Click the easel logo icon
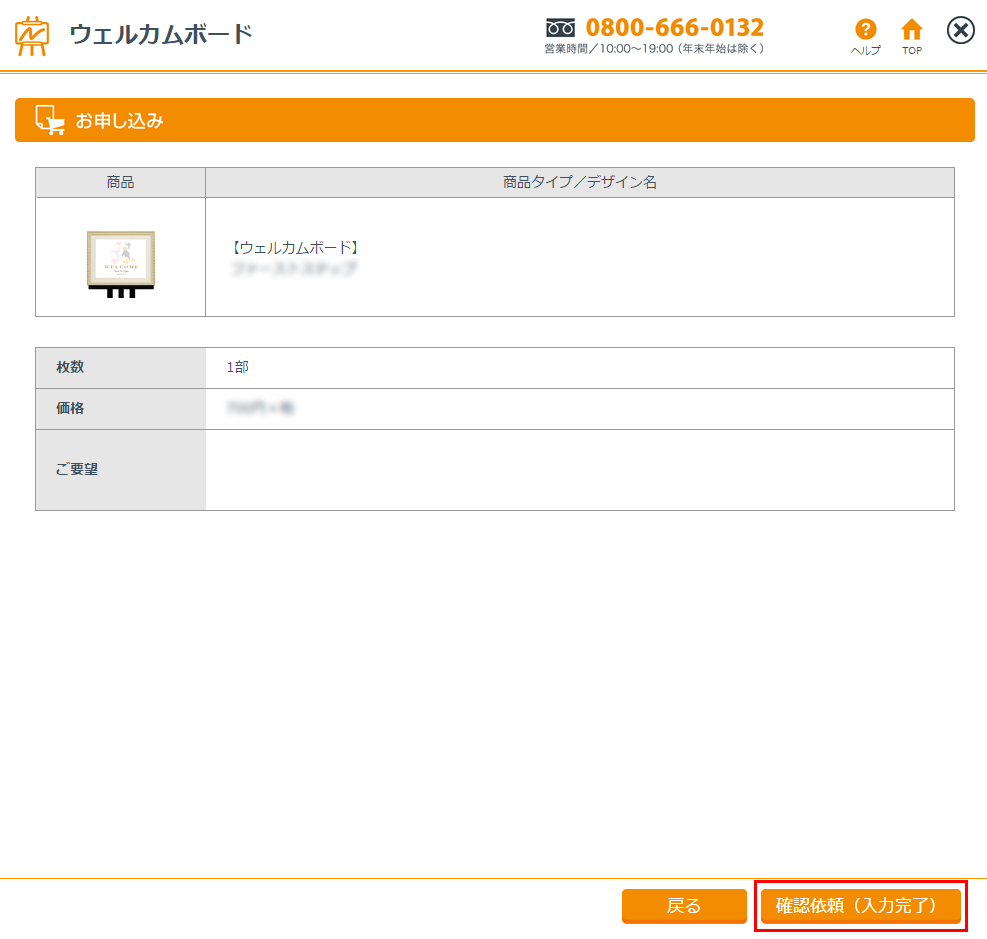Image resolution: width=987 pixels, height=939 pixels. coord(32,35)
